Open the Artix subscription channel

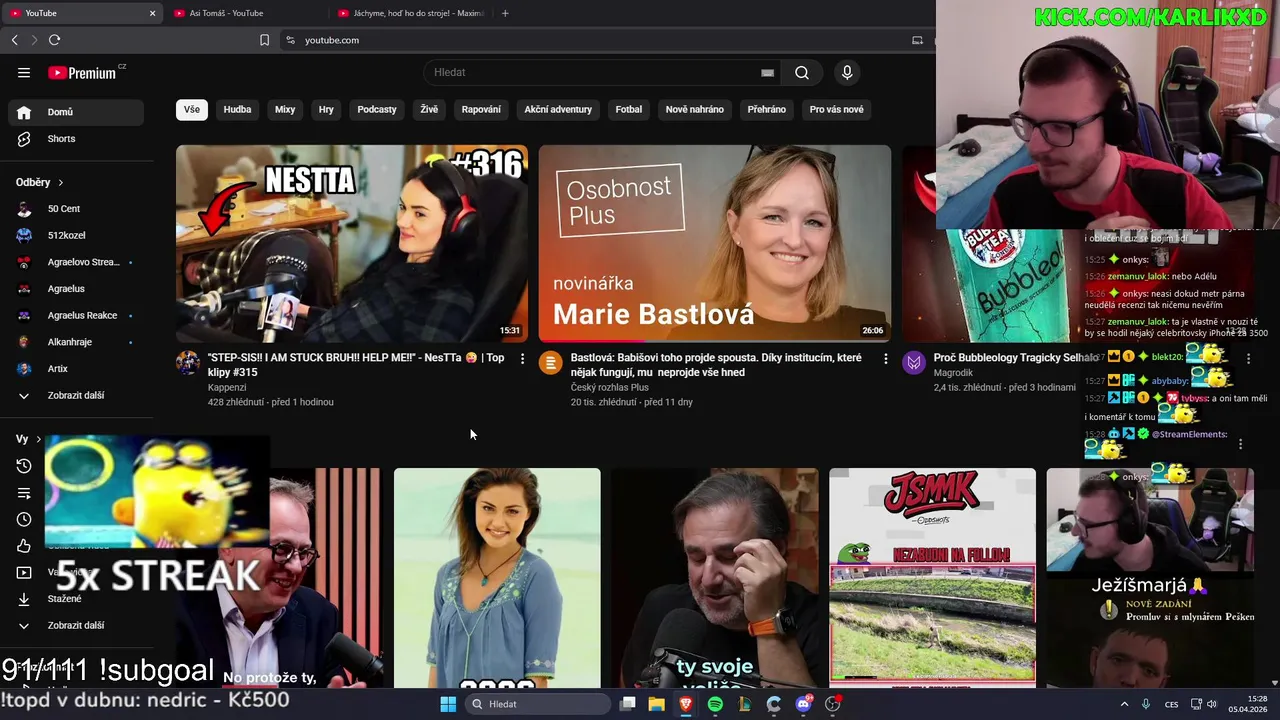point(76,369)
